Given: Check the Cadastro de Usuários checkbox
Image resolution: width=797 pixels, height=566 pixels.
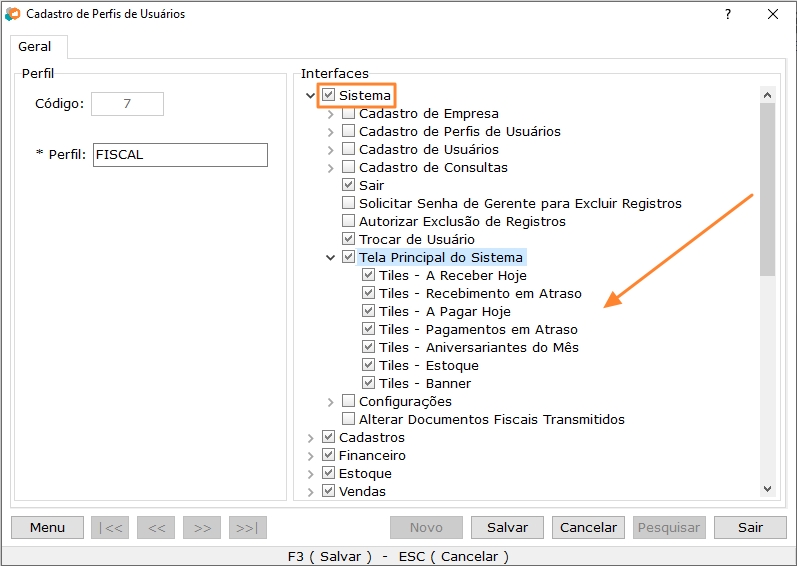Looking at the screenshot, I should [x=348, y=149].
